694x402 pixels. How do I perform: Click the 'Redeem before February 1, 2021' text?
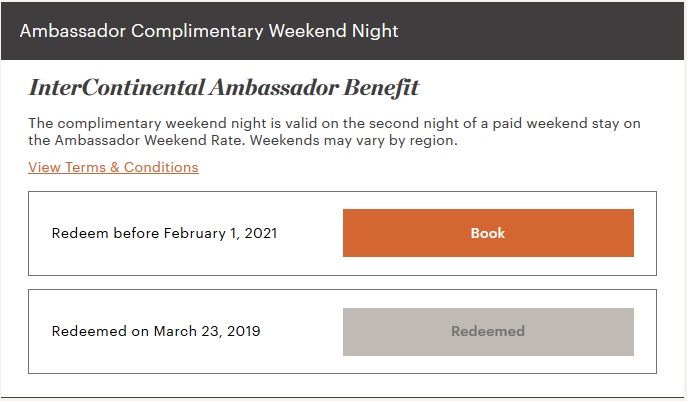164,233
